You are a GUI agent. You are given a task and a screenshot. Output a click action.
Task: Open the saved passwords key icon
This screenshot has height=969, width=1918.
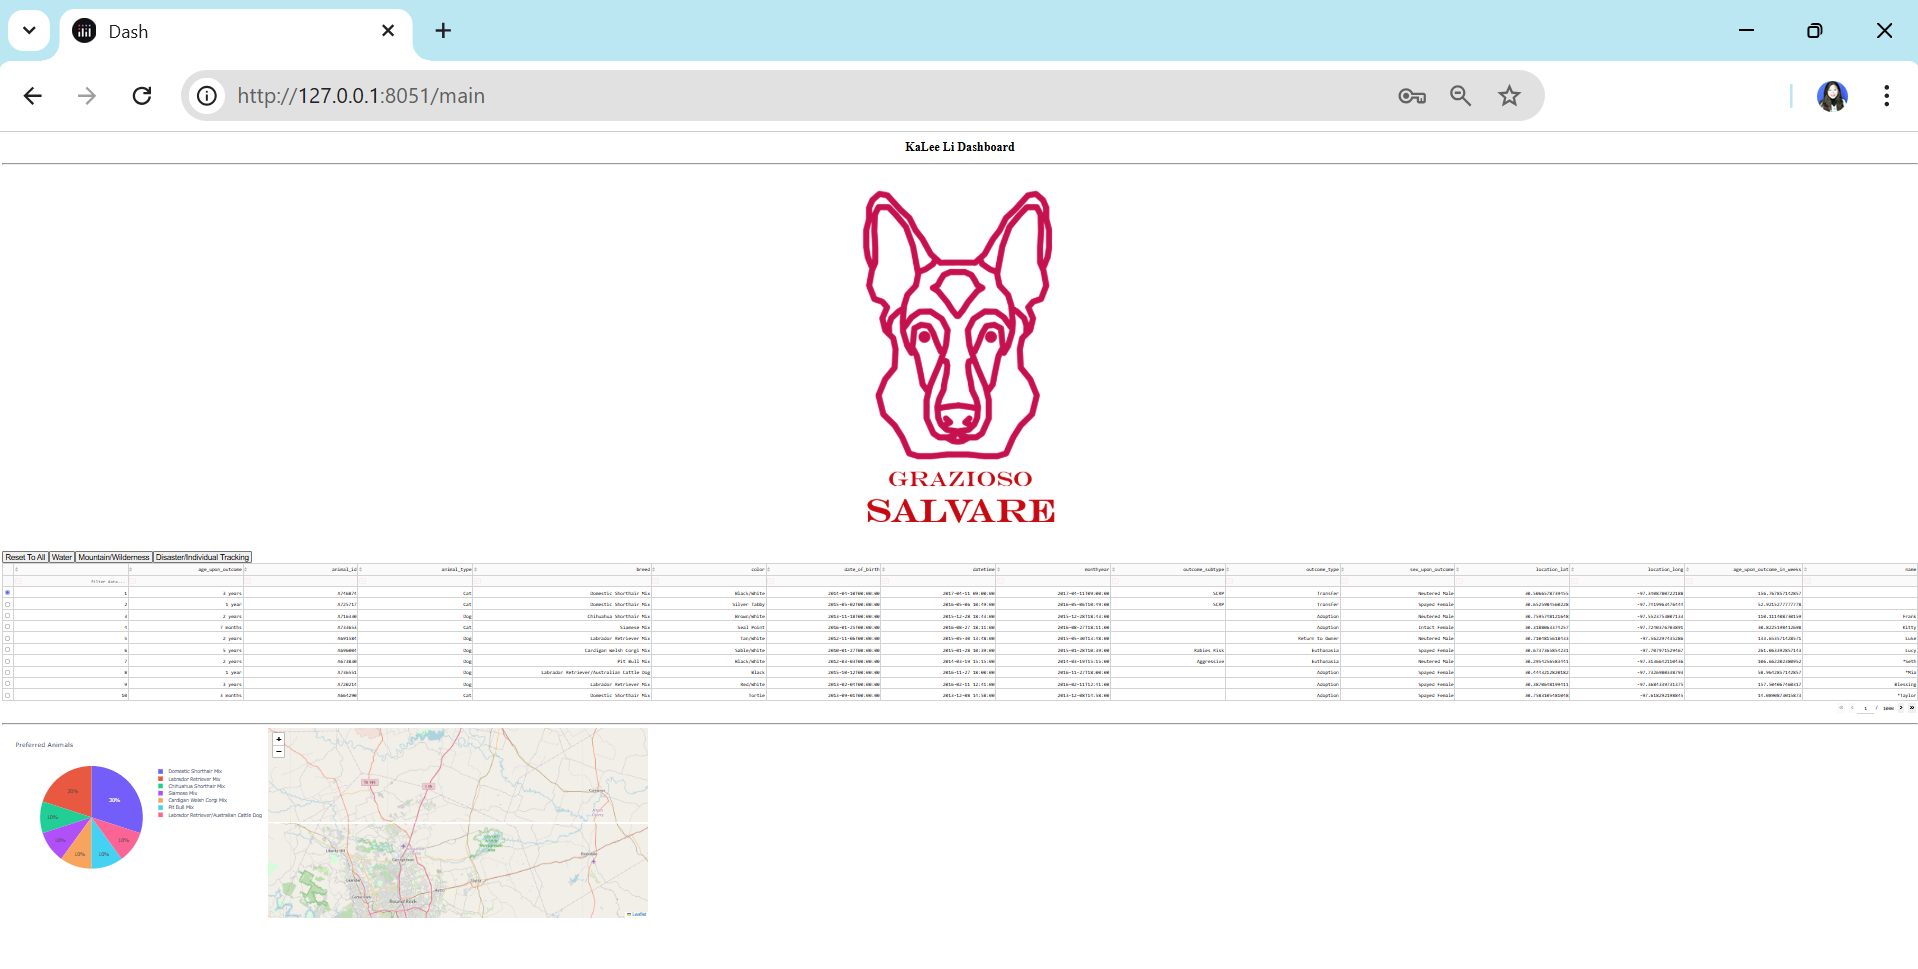pyautogui.click(x=1412, y=96)
